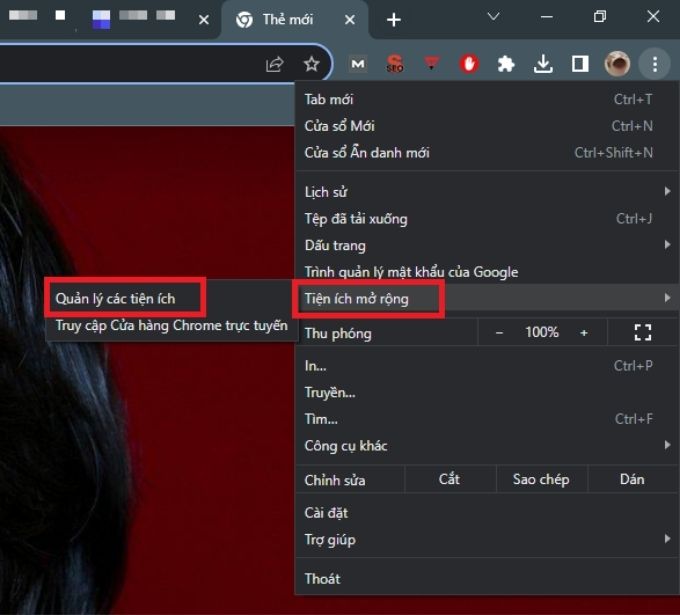Select Tab mới menu item
Screen dimensions: 680x615
point(486,99)
